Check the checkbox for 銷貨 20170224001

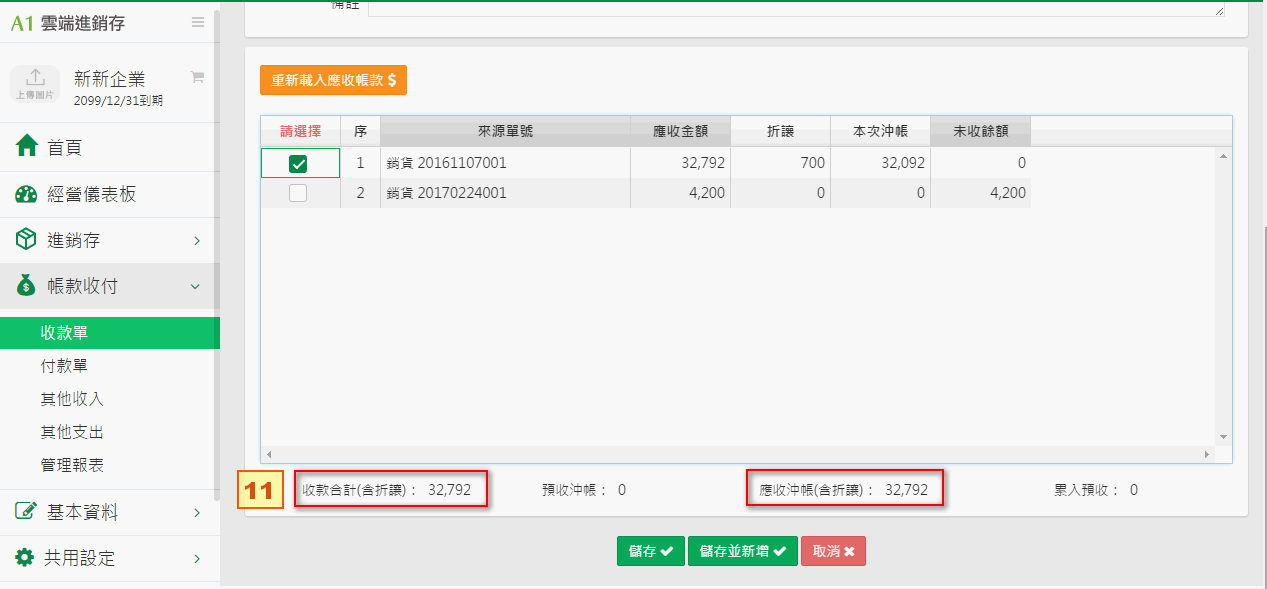pyautogui.click(x=298, y=193)
